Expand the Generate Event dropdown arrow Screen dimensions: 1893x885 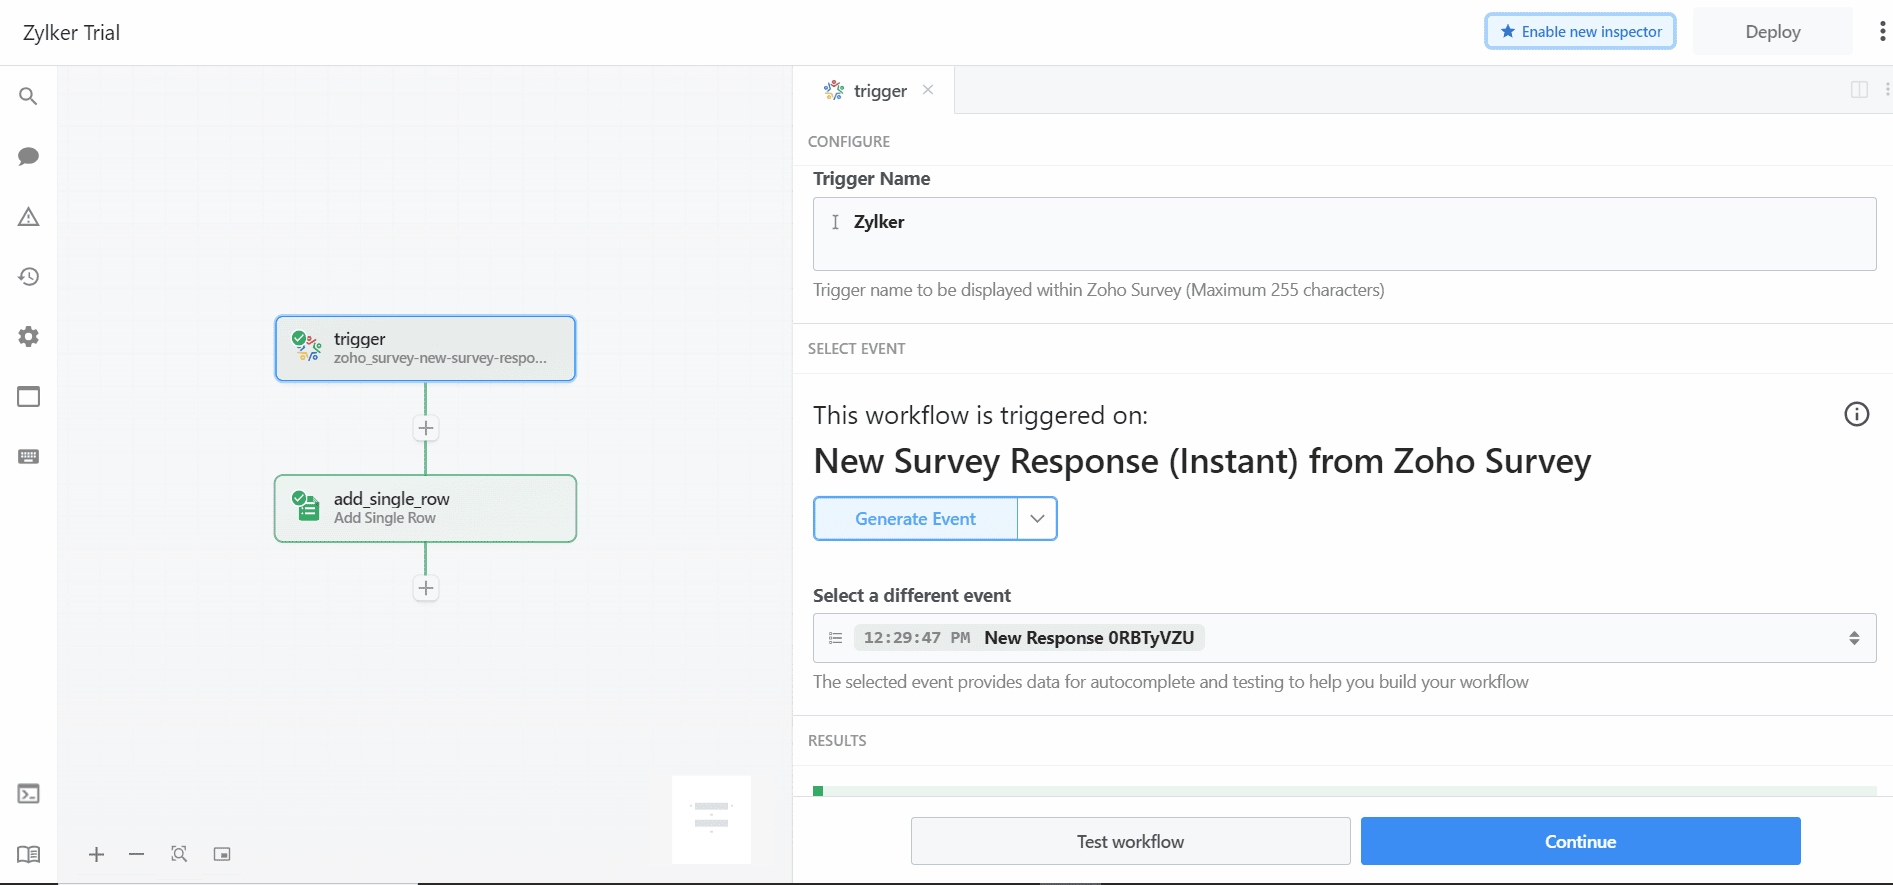1037,519
